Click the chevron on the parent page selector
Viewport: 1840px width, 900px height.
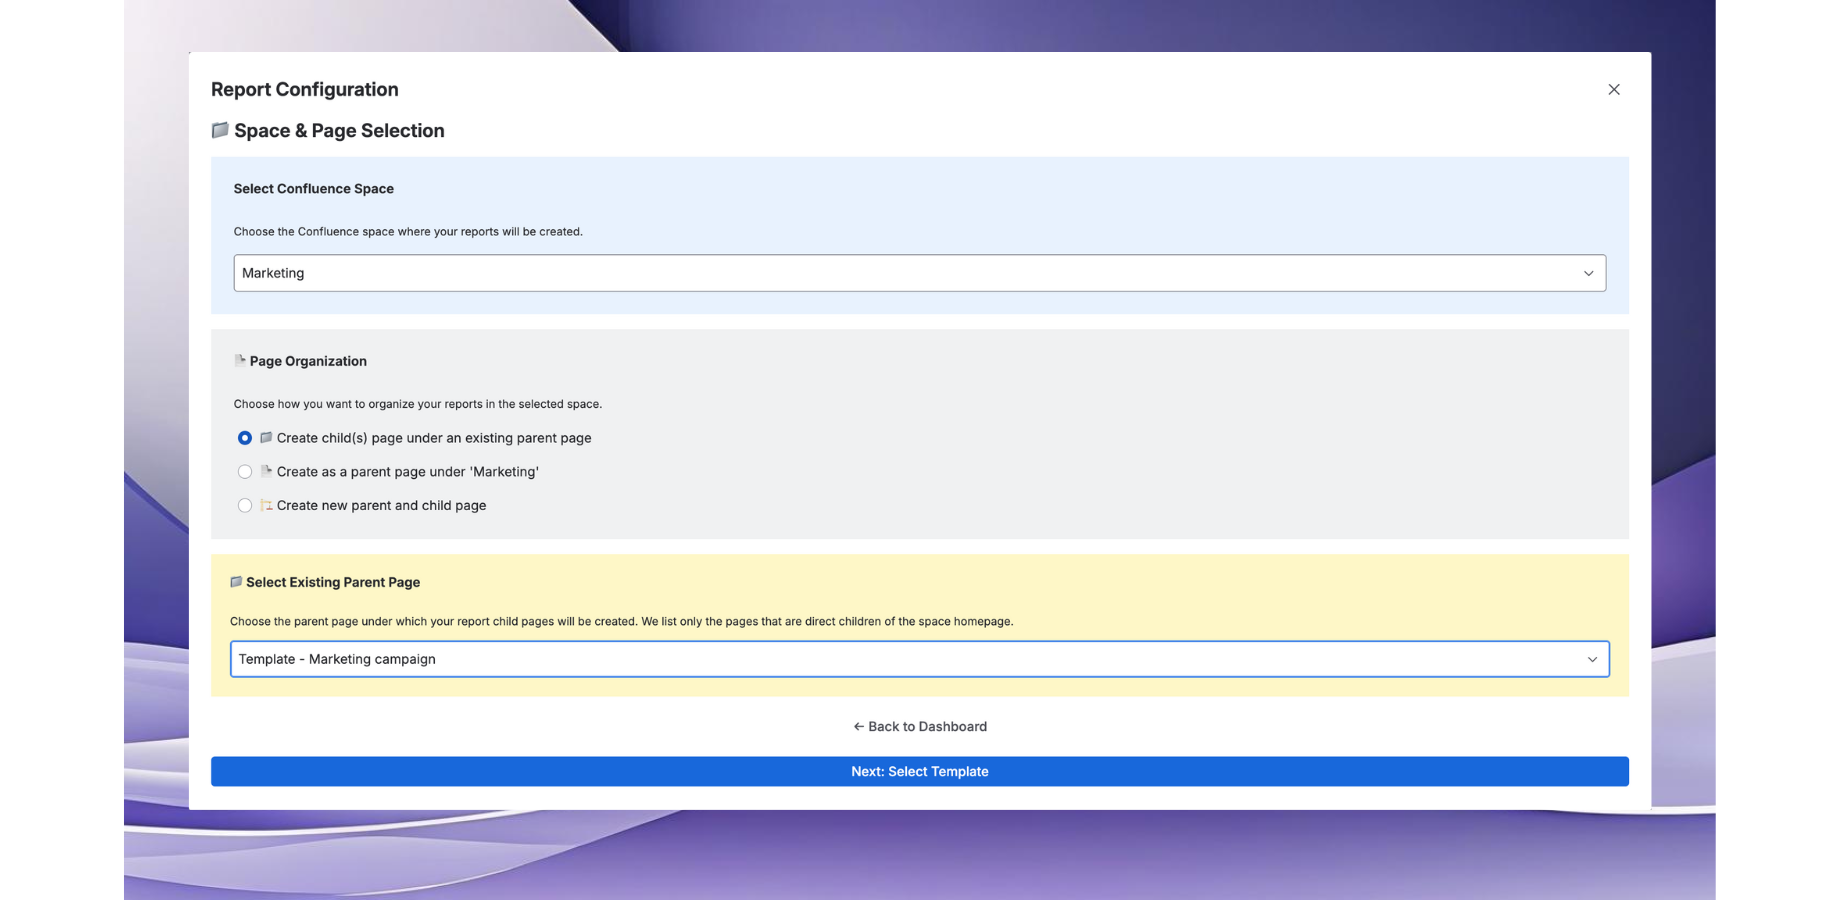pyautogui.click(x=1592, y=659)
